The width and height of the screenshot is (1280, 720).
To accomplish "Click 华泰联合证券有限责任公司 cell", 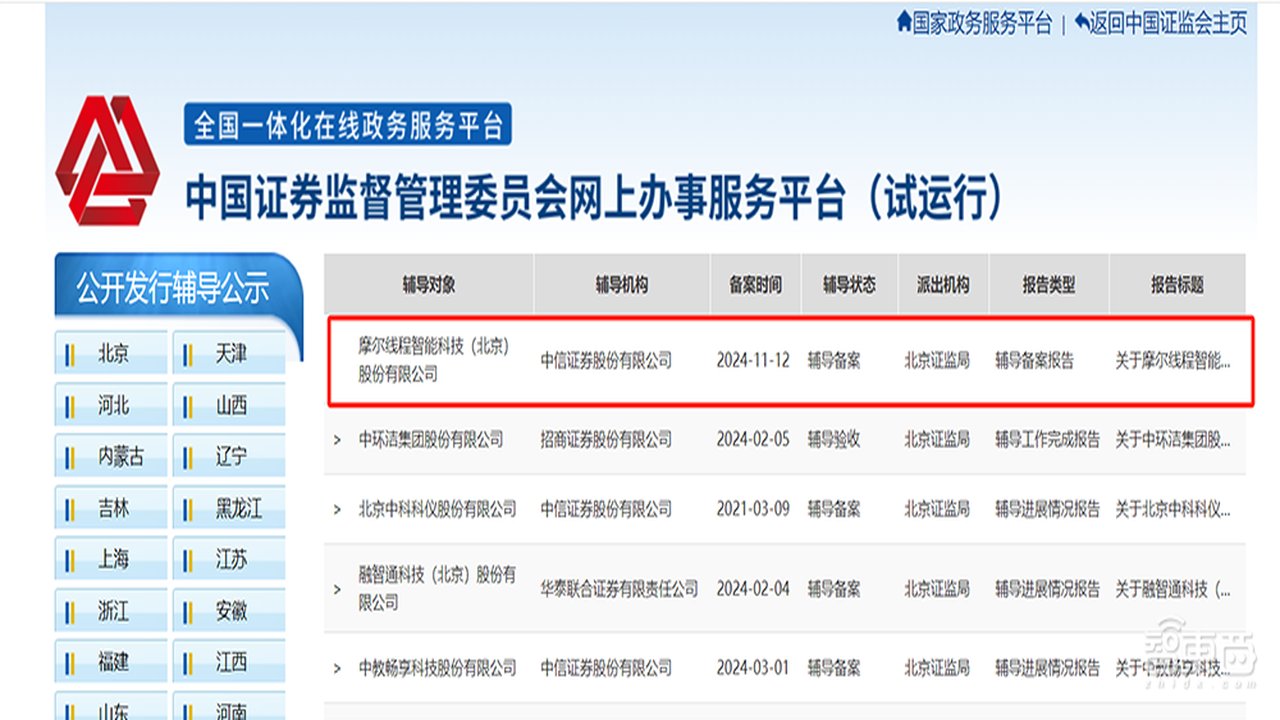I will tap(619, 589).
